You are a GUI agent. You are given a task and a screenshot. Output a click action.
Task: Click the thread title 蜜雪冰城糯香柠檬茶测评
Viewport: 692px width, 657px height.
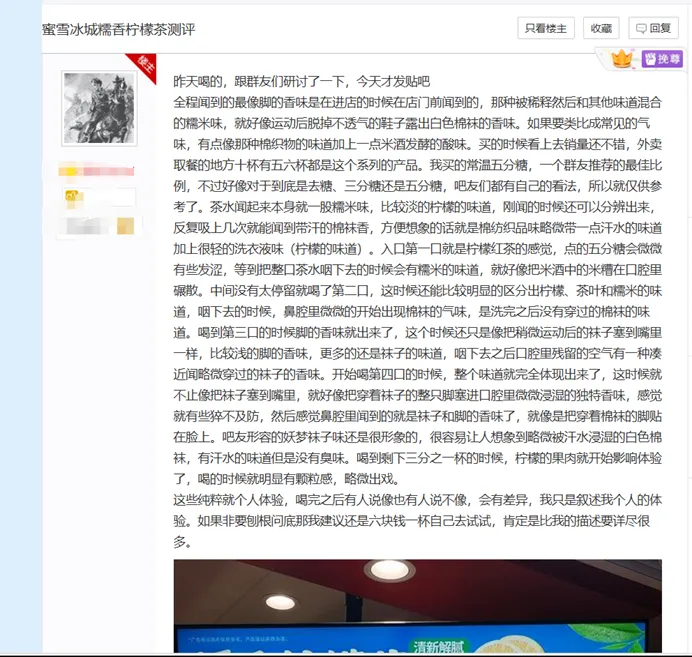pos(119,30)
